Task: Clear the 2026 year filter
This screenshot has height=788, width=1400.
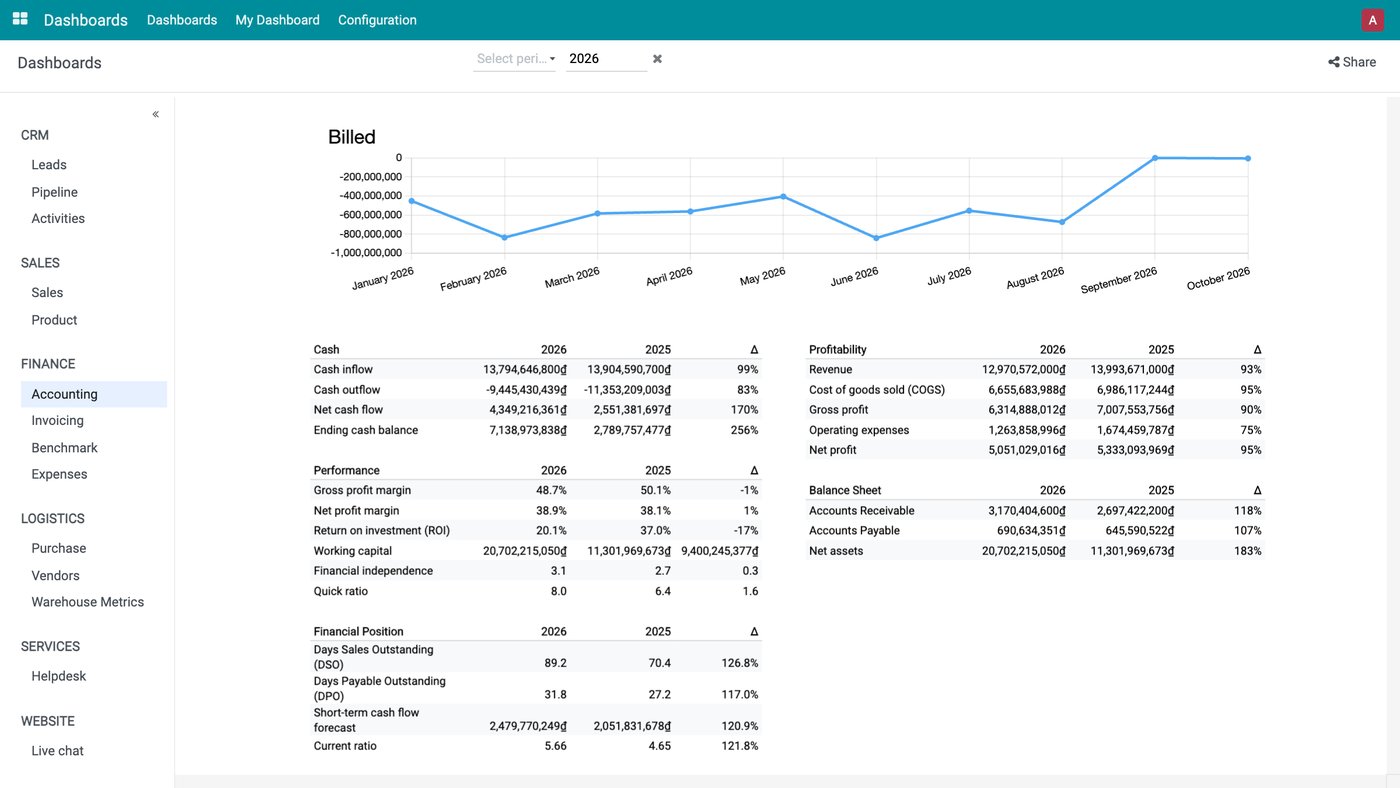Action: pyautogui.click(x=657, y=59)
